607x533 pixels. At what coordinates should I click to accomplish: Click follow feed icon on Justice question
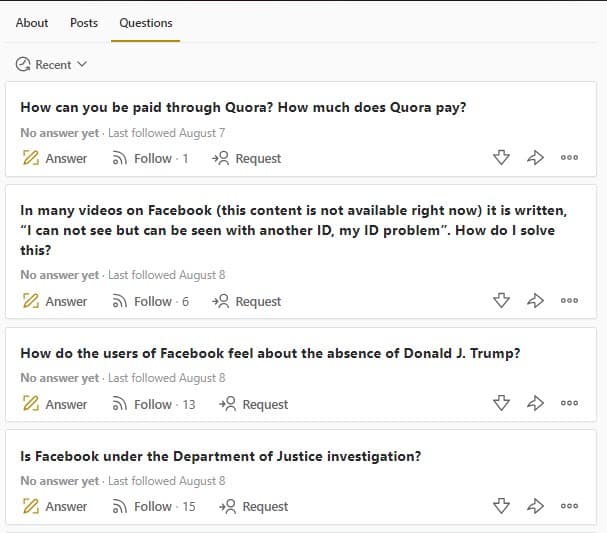coord(119,506)
